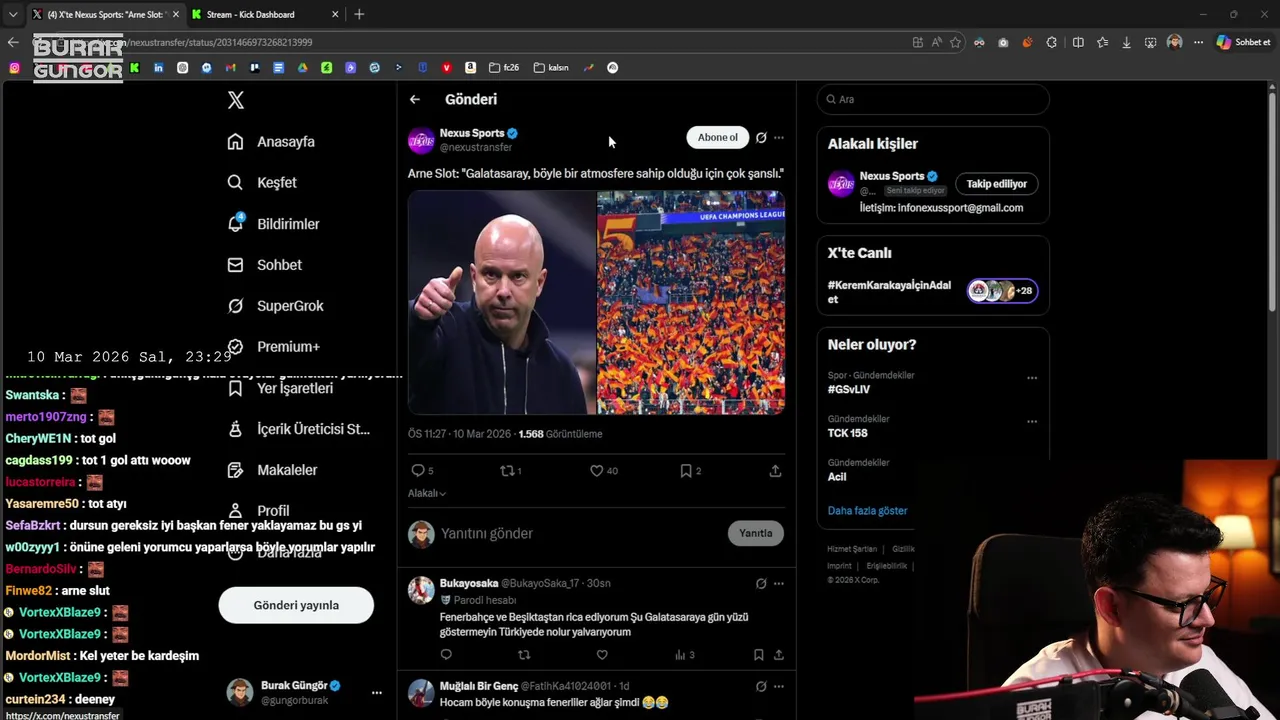Click the Gönderi yayınla button
The width and height of the screenshot is (1280, 720).
[296, 605]
